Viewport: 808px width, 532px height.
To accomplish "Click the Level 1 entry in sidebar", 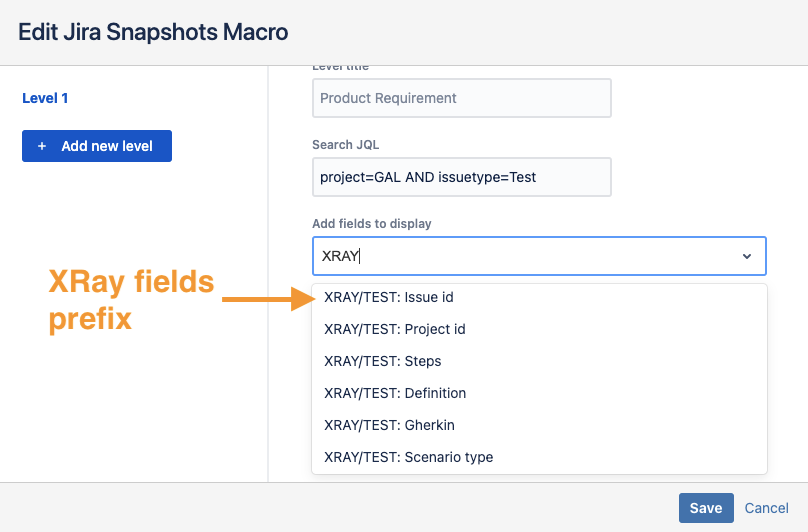I will coord(45,98).
